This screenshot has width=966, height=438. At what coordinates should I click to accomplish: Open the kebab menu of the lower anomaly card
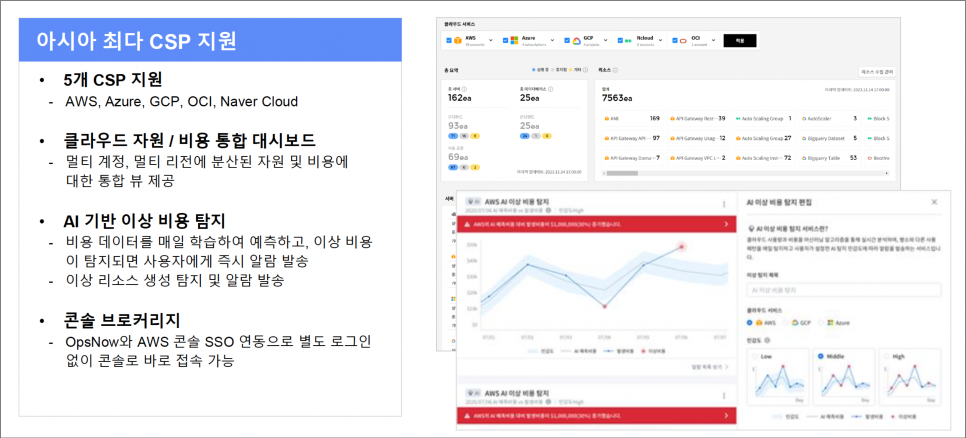724,395
